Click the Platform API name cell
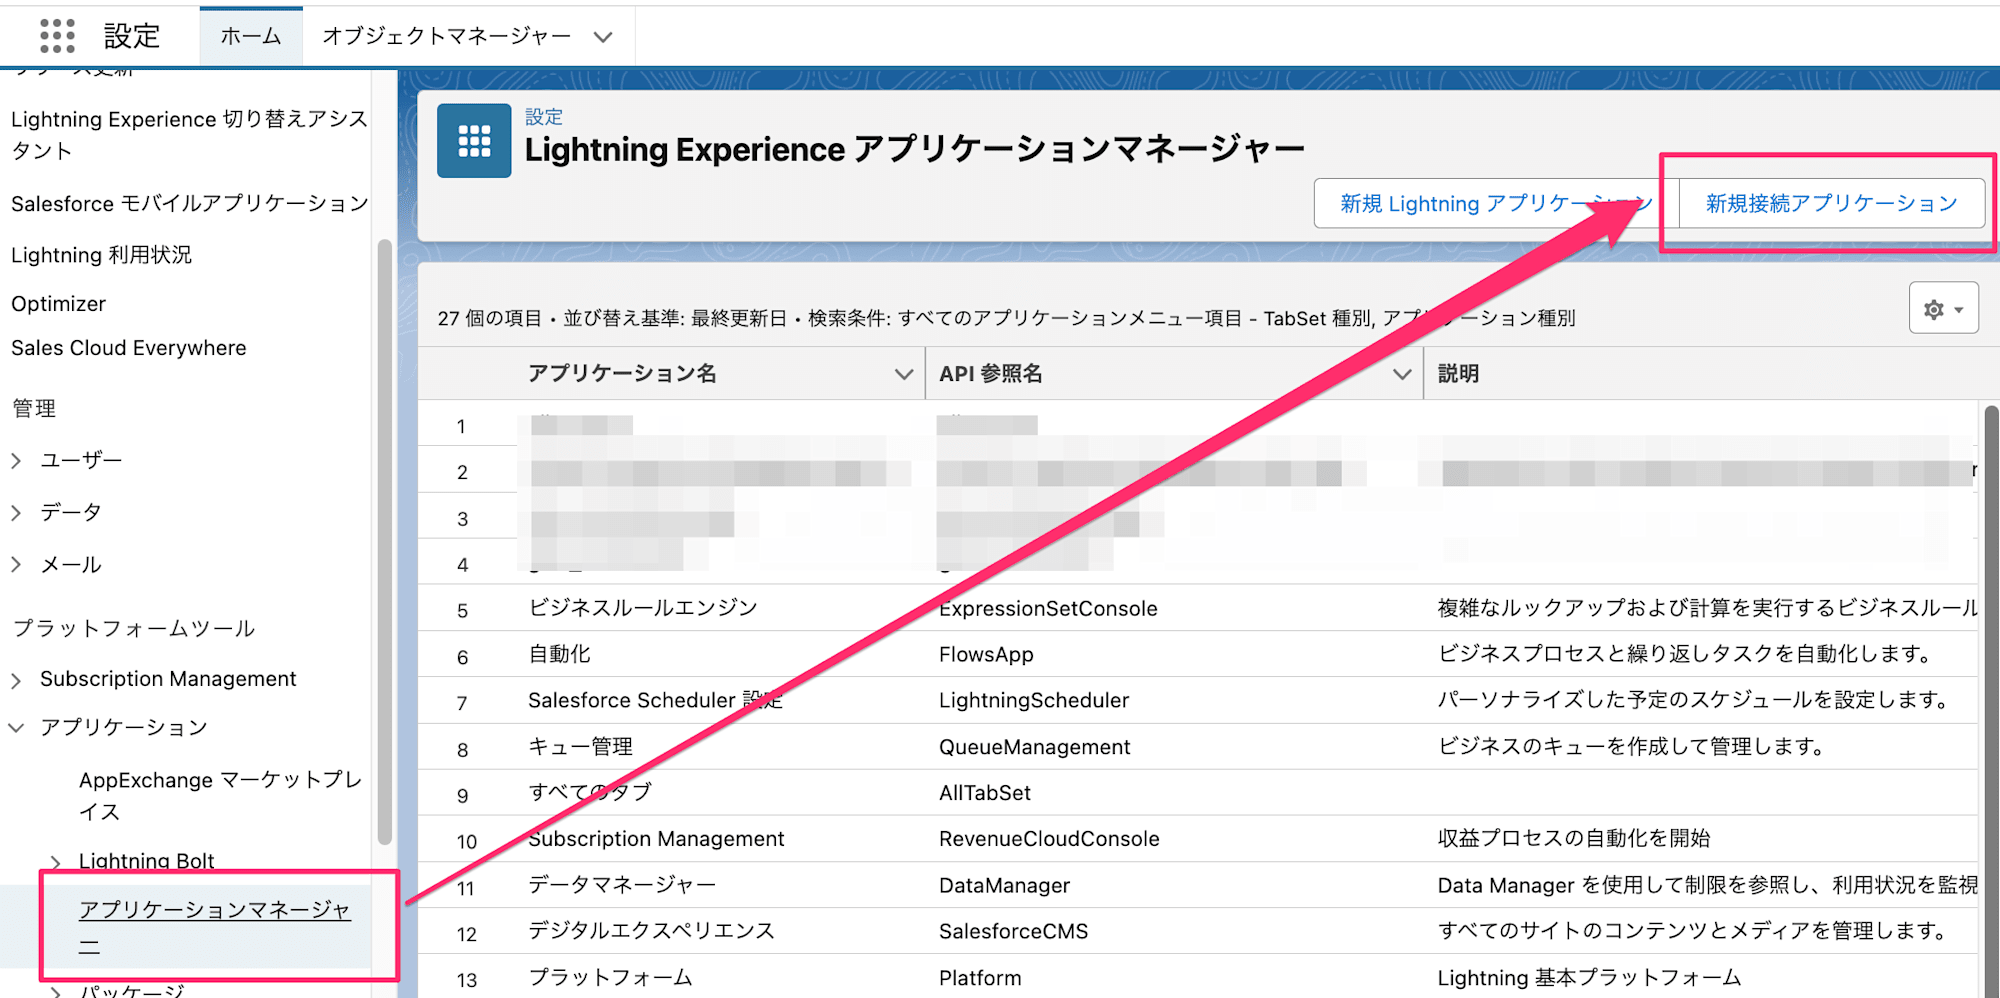The height and width of the screenshot is (998, 2000). [980, 978]
